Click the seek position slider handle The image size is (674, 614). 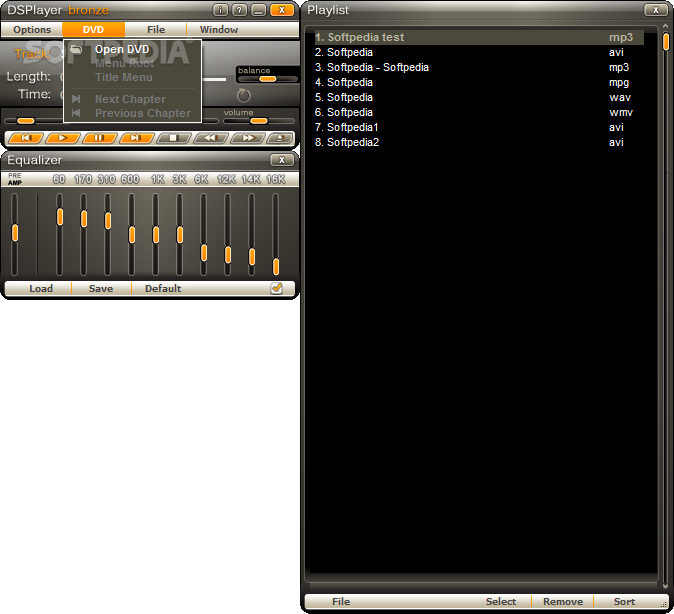pos(25,121)
